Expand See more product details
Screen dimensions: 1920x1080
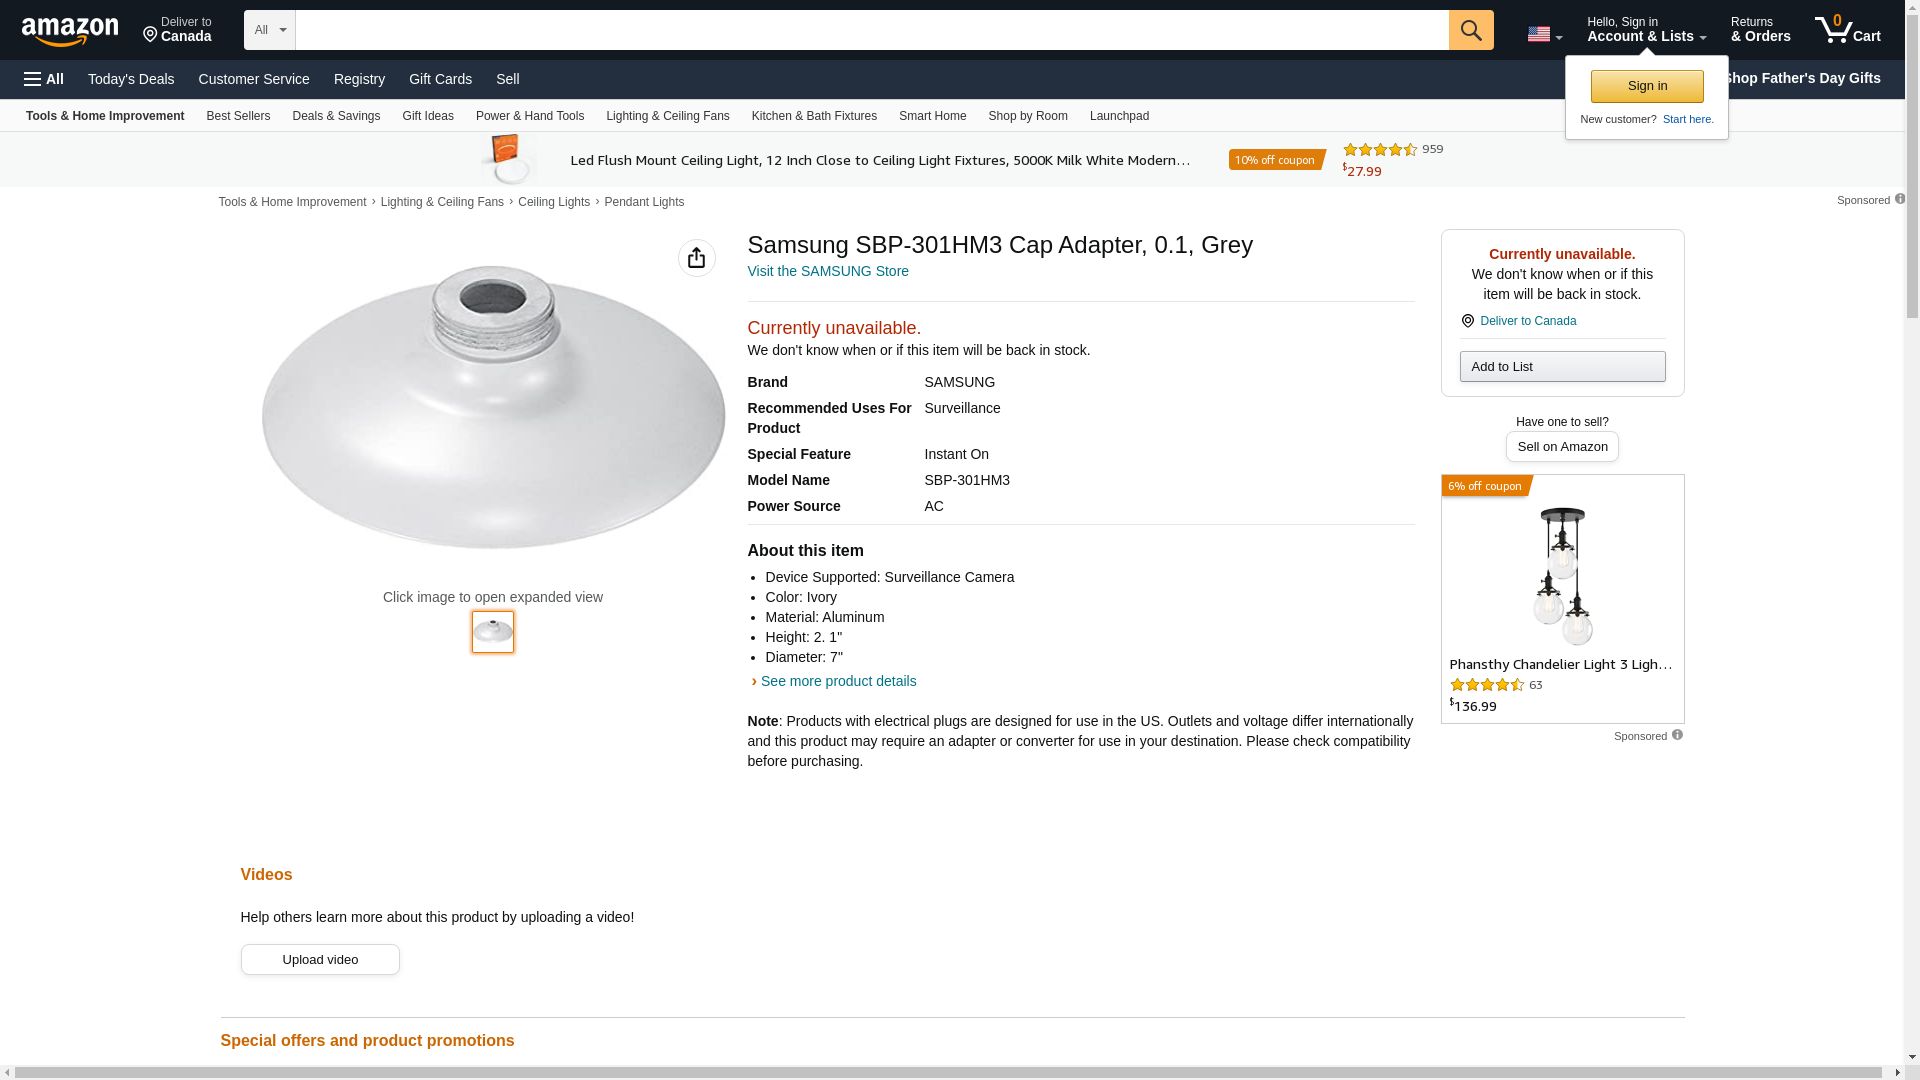coord(838,681)
